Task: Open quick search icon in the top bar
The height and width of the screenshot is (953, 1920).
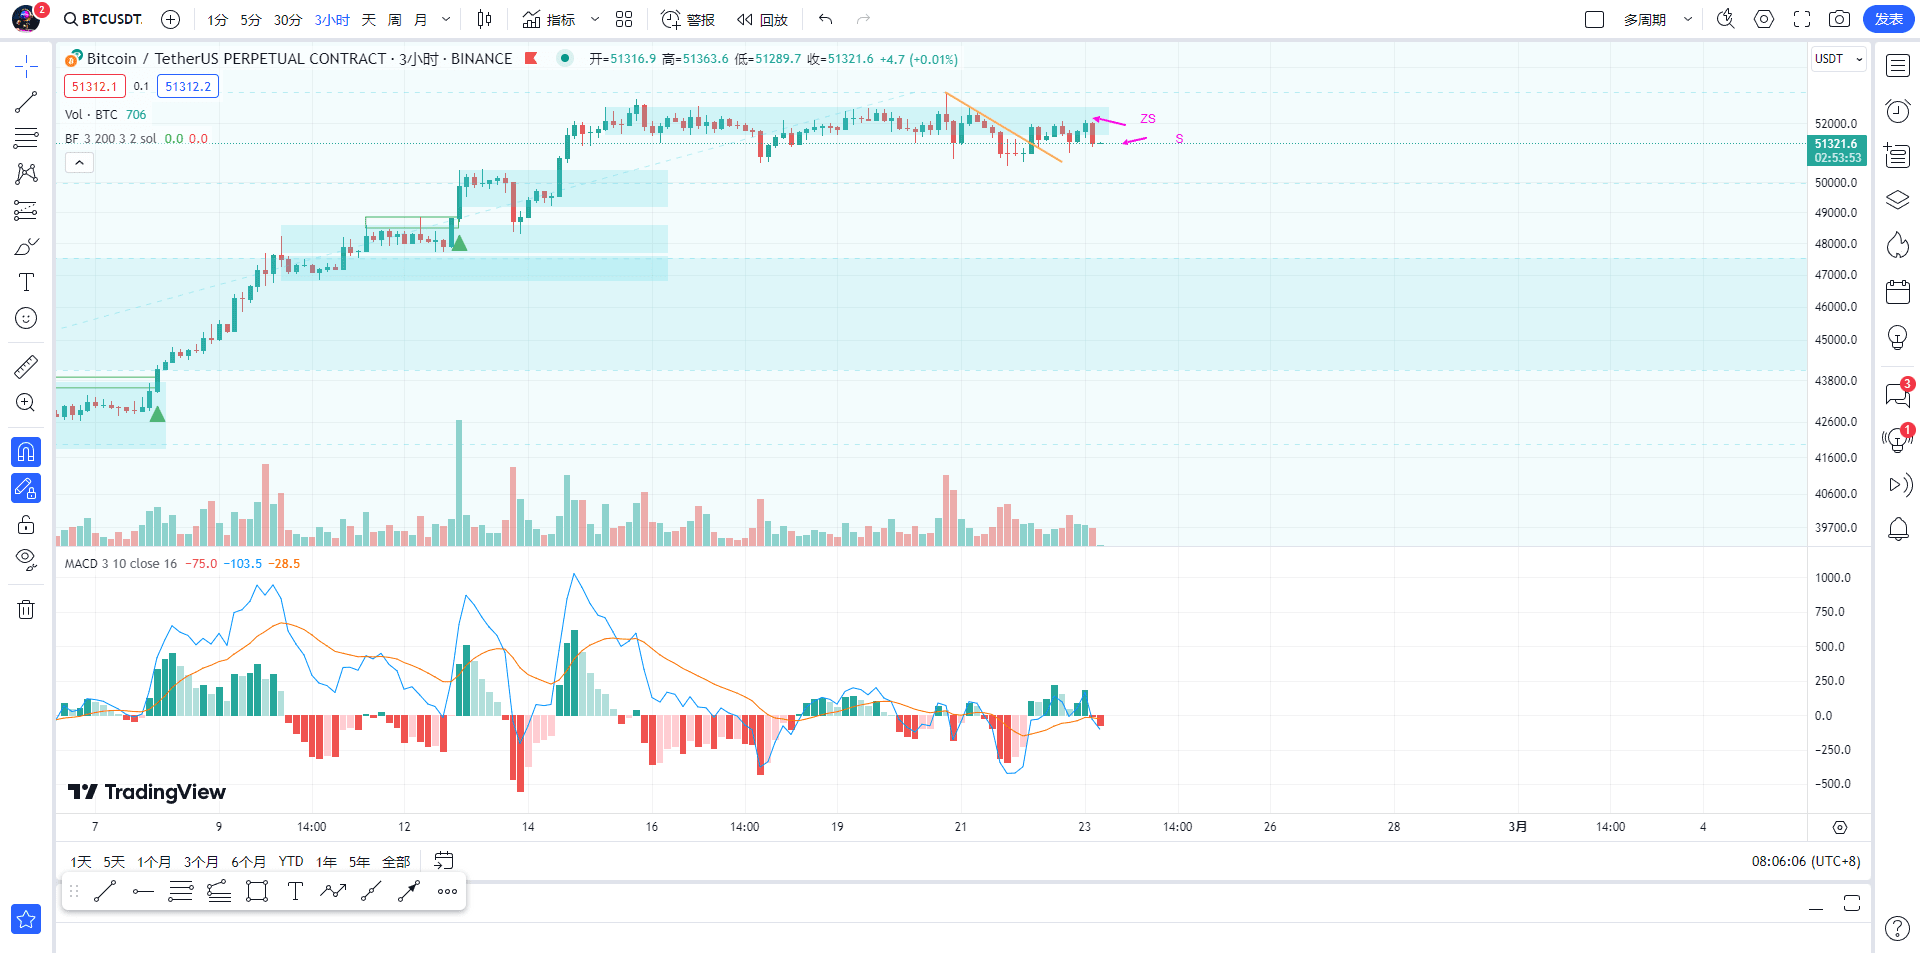Action: (x=1726, y=19)
